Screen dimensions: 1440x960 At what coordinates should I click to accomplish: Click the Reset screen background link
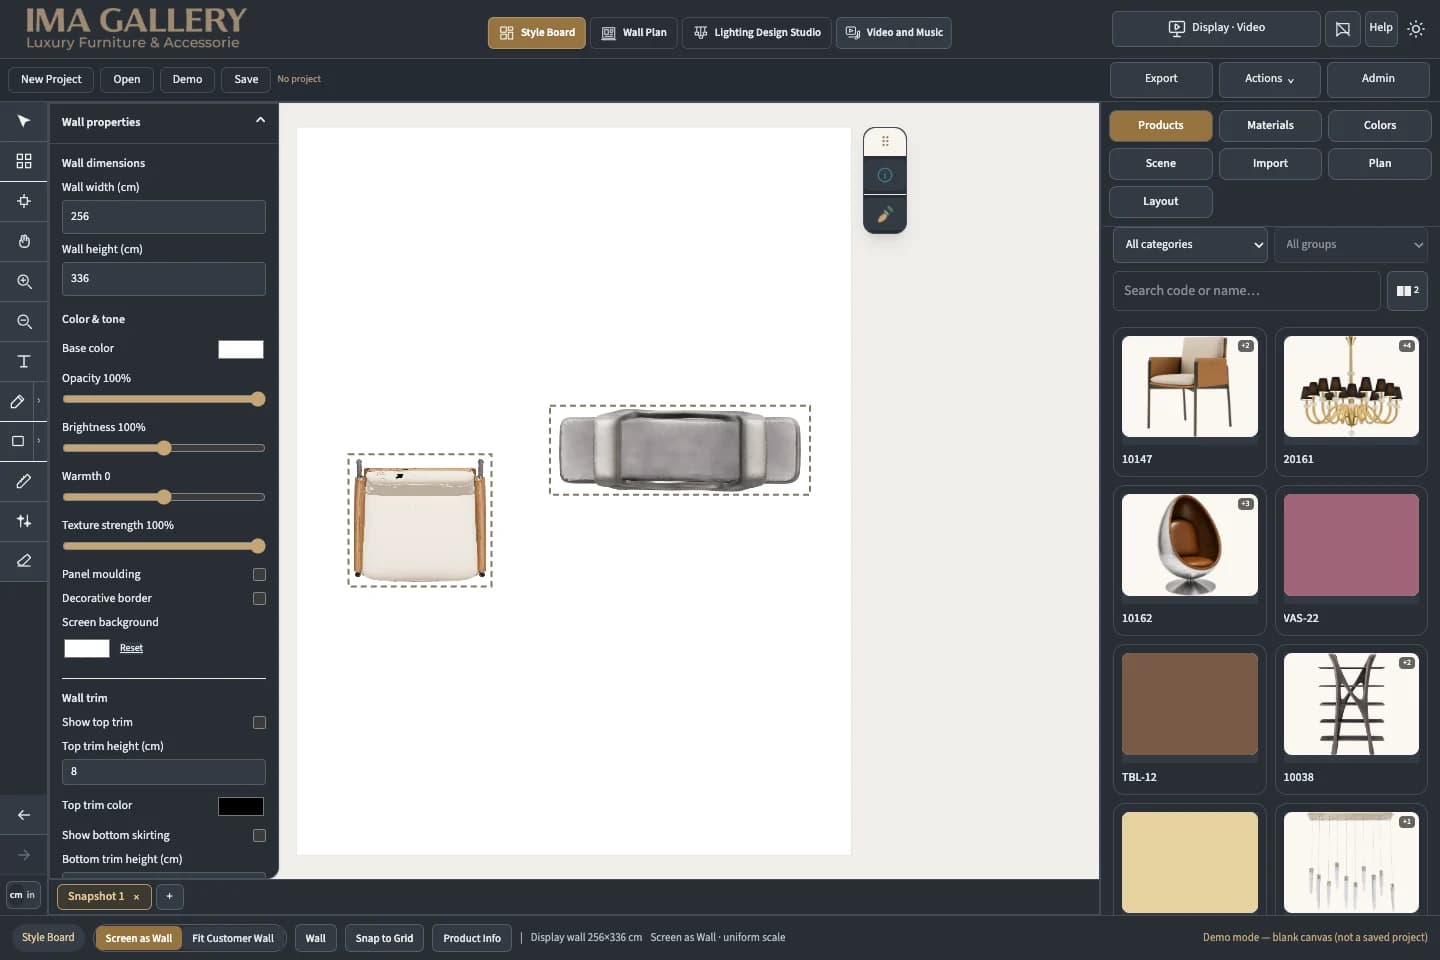[131, 648]
